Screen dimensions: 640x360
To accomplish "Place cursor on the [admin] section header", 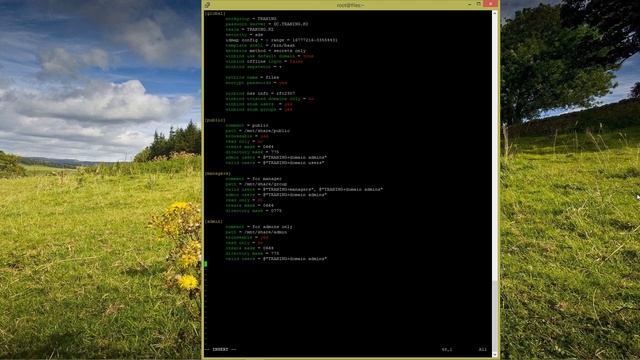I will pos(213,221).
